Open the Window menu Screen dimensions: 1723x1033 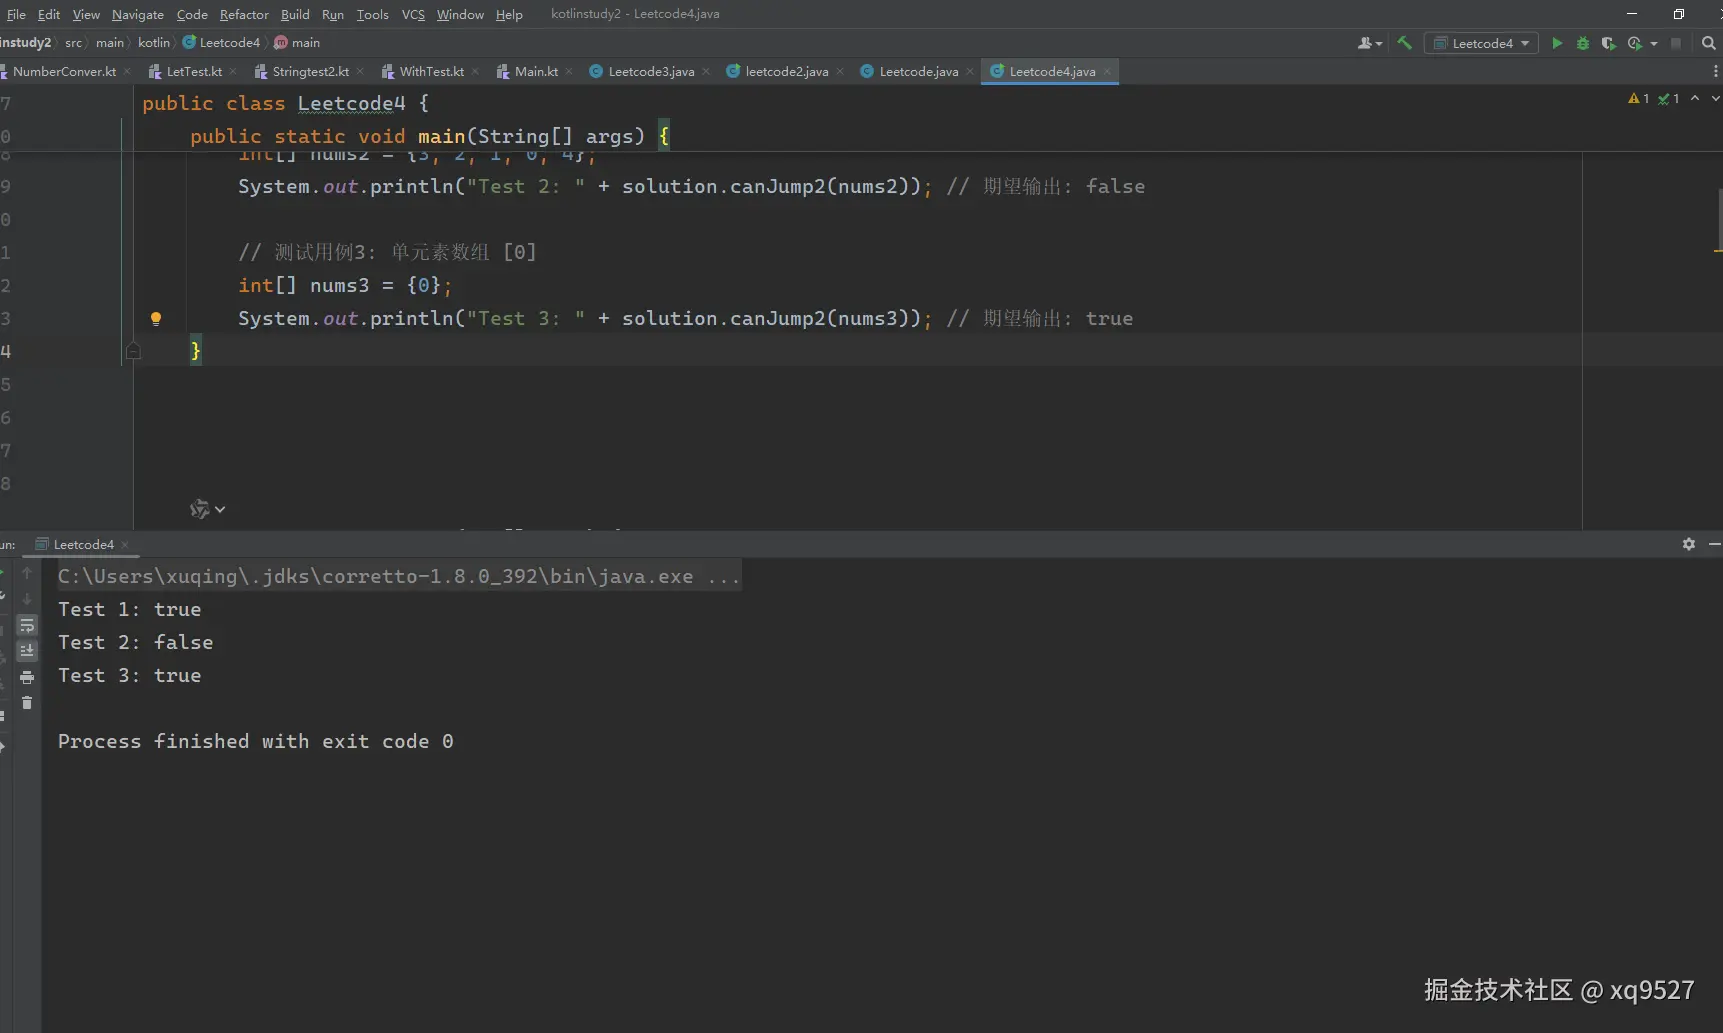(x=460, y=14)
